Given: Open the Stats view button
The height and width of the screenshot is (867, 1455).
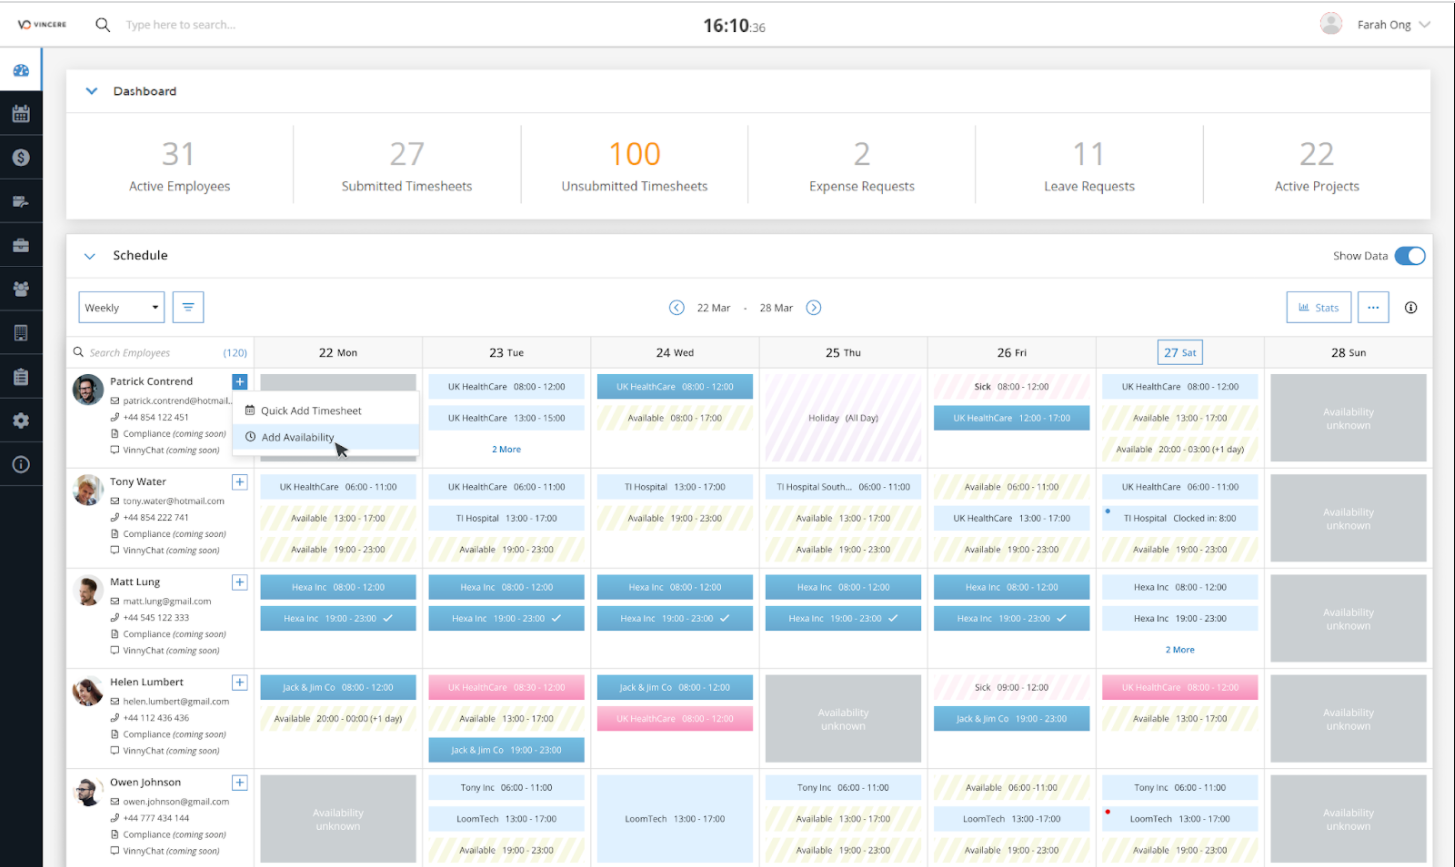Looking at the screenshot, I should (1318, 307).
